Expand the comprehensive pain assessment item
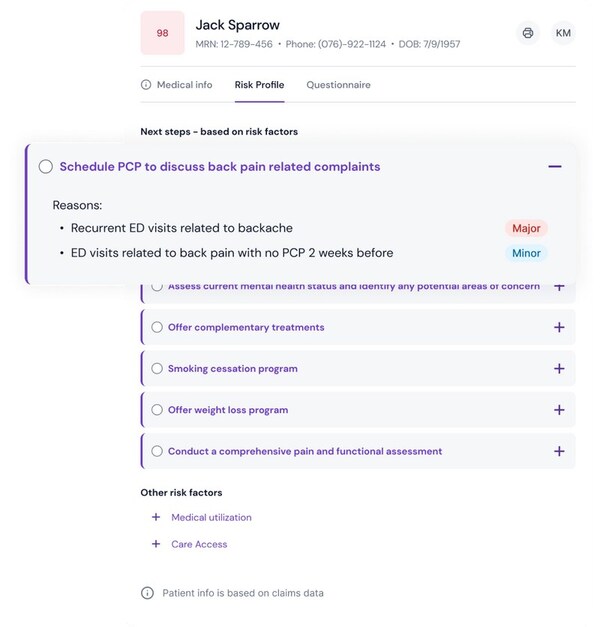The height and width of the screenshot is (627, 600). (559, 451)
